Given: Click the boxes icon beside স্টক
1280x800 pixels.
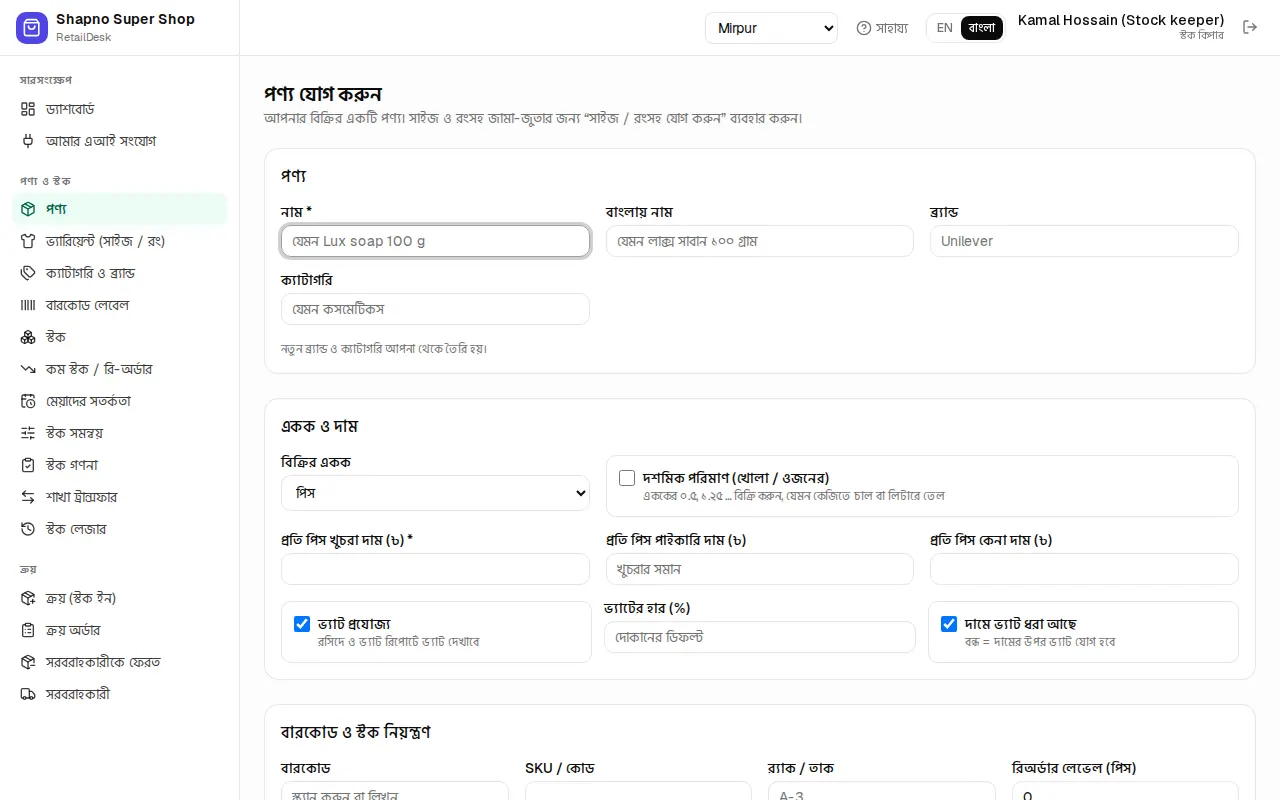Looking at the screenshot, I should 28,337.
